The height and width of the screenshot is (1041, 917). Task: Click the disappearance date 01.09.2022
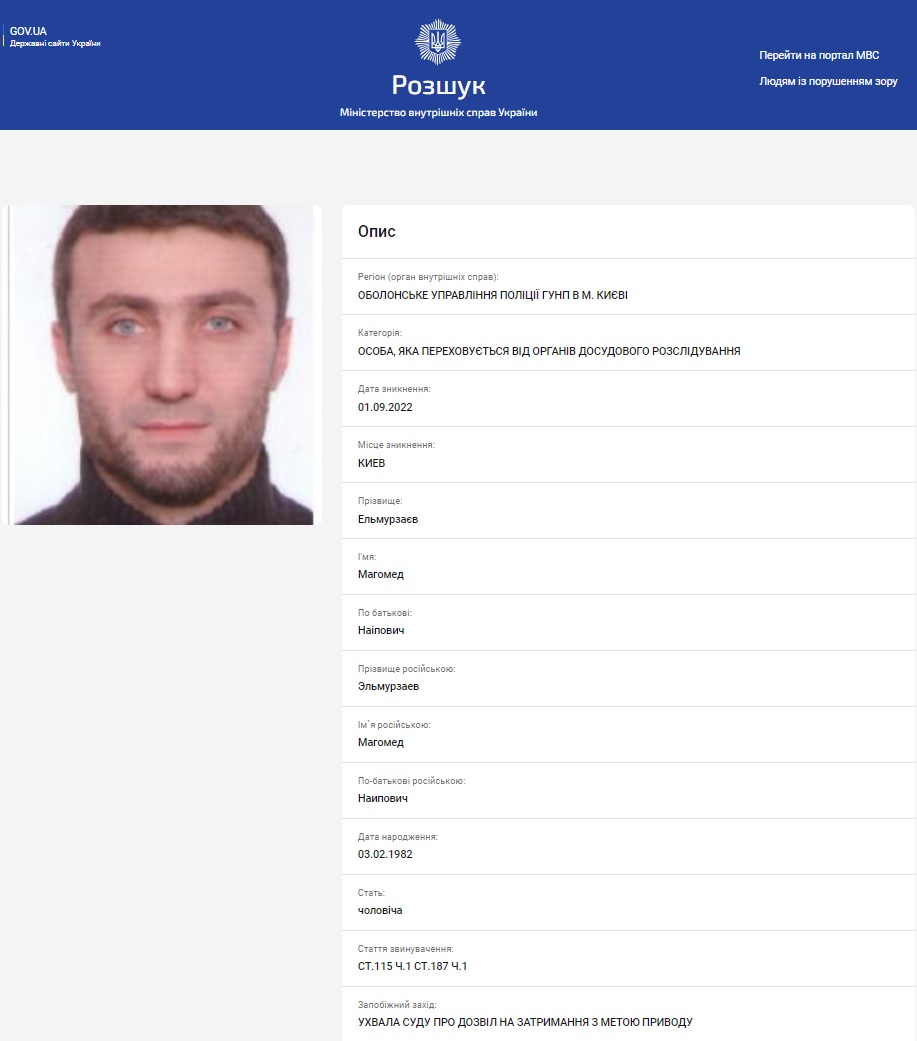coord(385,407)
